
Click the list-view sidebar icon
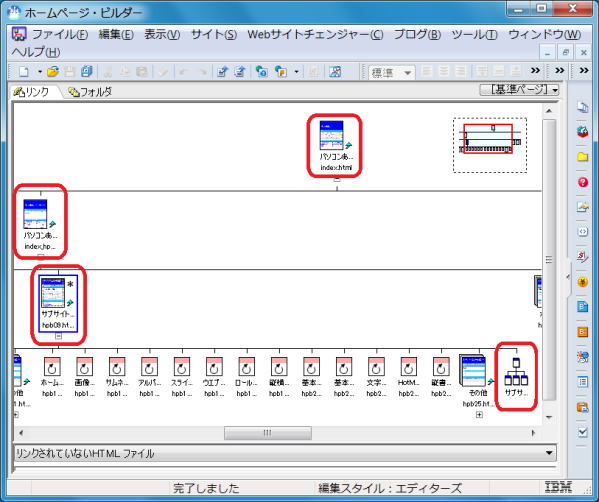[582, 382]
